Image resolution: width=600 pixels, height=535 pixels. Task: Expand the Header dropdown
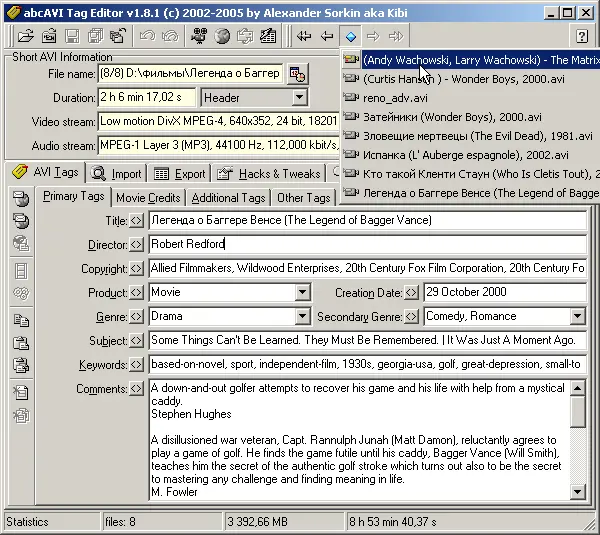pos(299,98)
